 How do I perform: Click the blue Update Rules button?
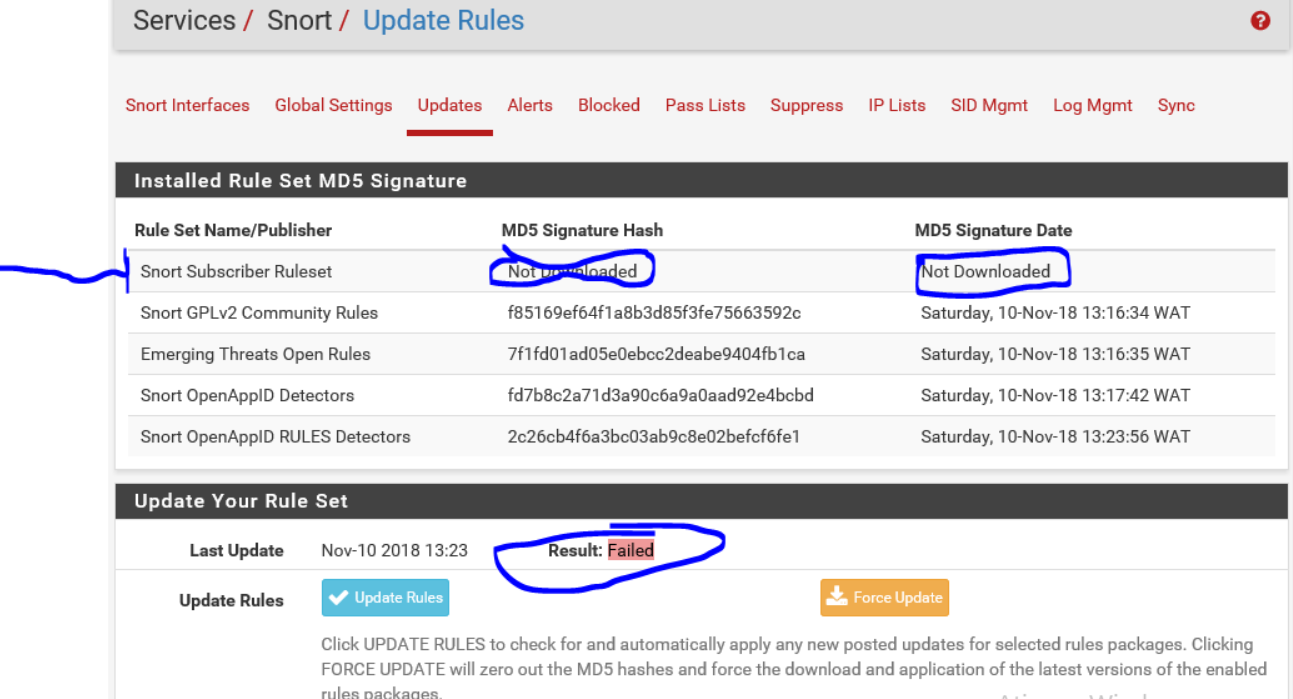pos(385,598)
